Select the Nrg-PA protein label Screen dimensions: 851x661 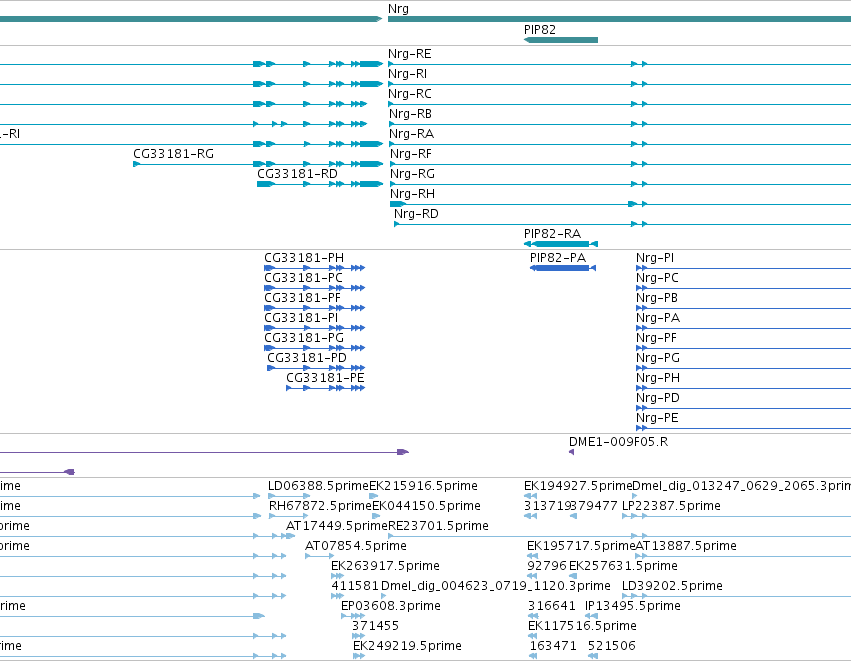(658, 318)
